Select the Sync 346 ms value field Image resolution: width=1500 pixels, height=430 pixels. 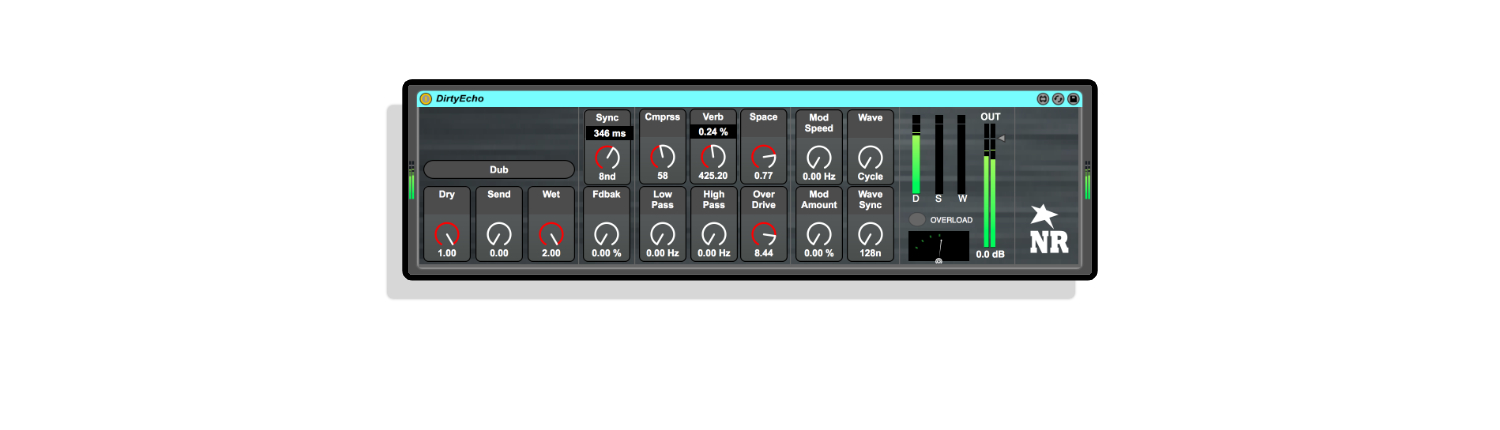tap(608, 133)
